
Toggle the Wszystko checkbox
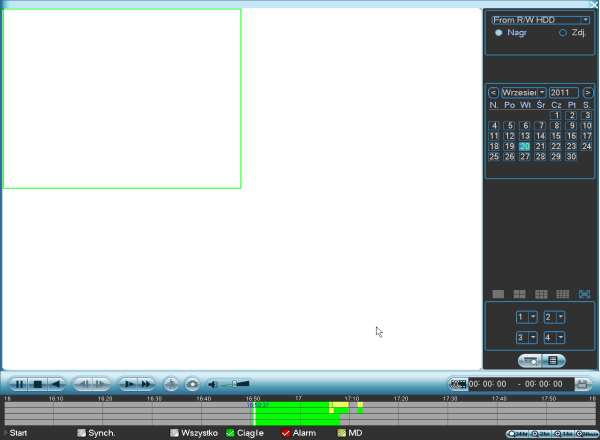point(174,433)
